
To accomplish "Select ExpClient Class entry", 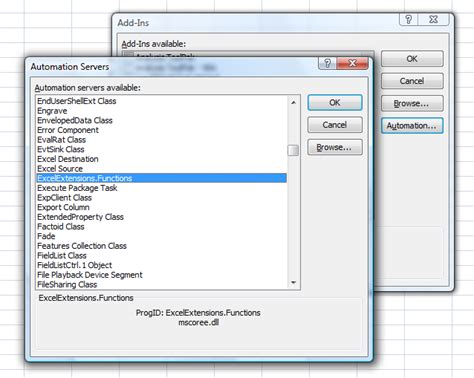I will tap(161, 198).
